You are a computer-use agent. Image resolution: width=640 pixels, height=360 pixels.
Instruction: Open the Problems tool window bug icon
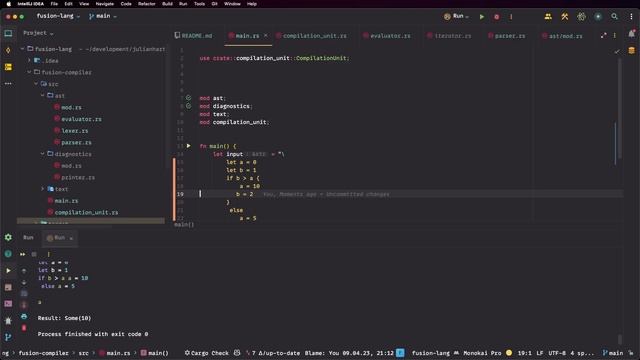pos(8,320)
